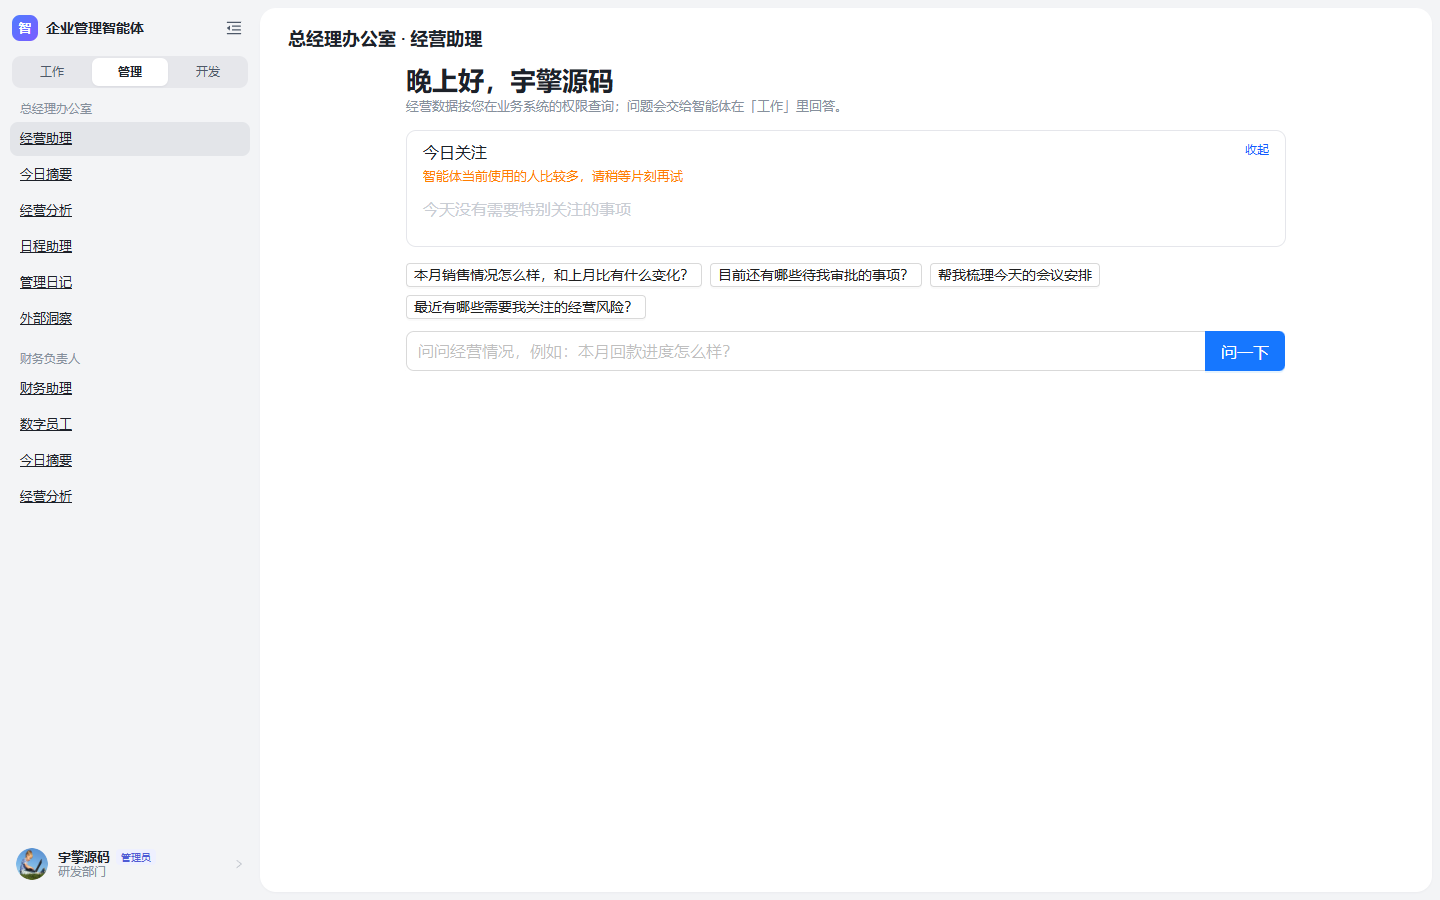
Task: Collapse the 今日关注 card via 收起
Action: click(x=1257, y=150)
